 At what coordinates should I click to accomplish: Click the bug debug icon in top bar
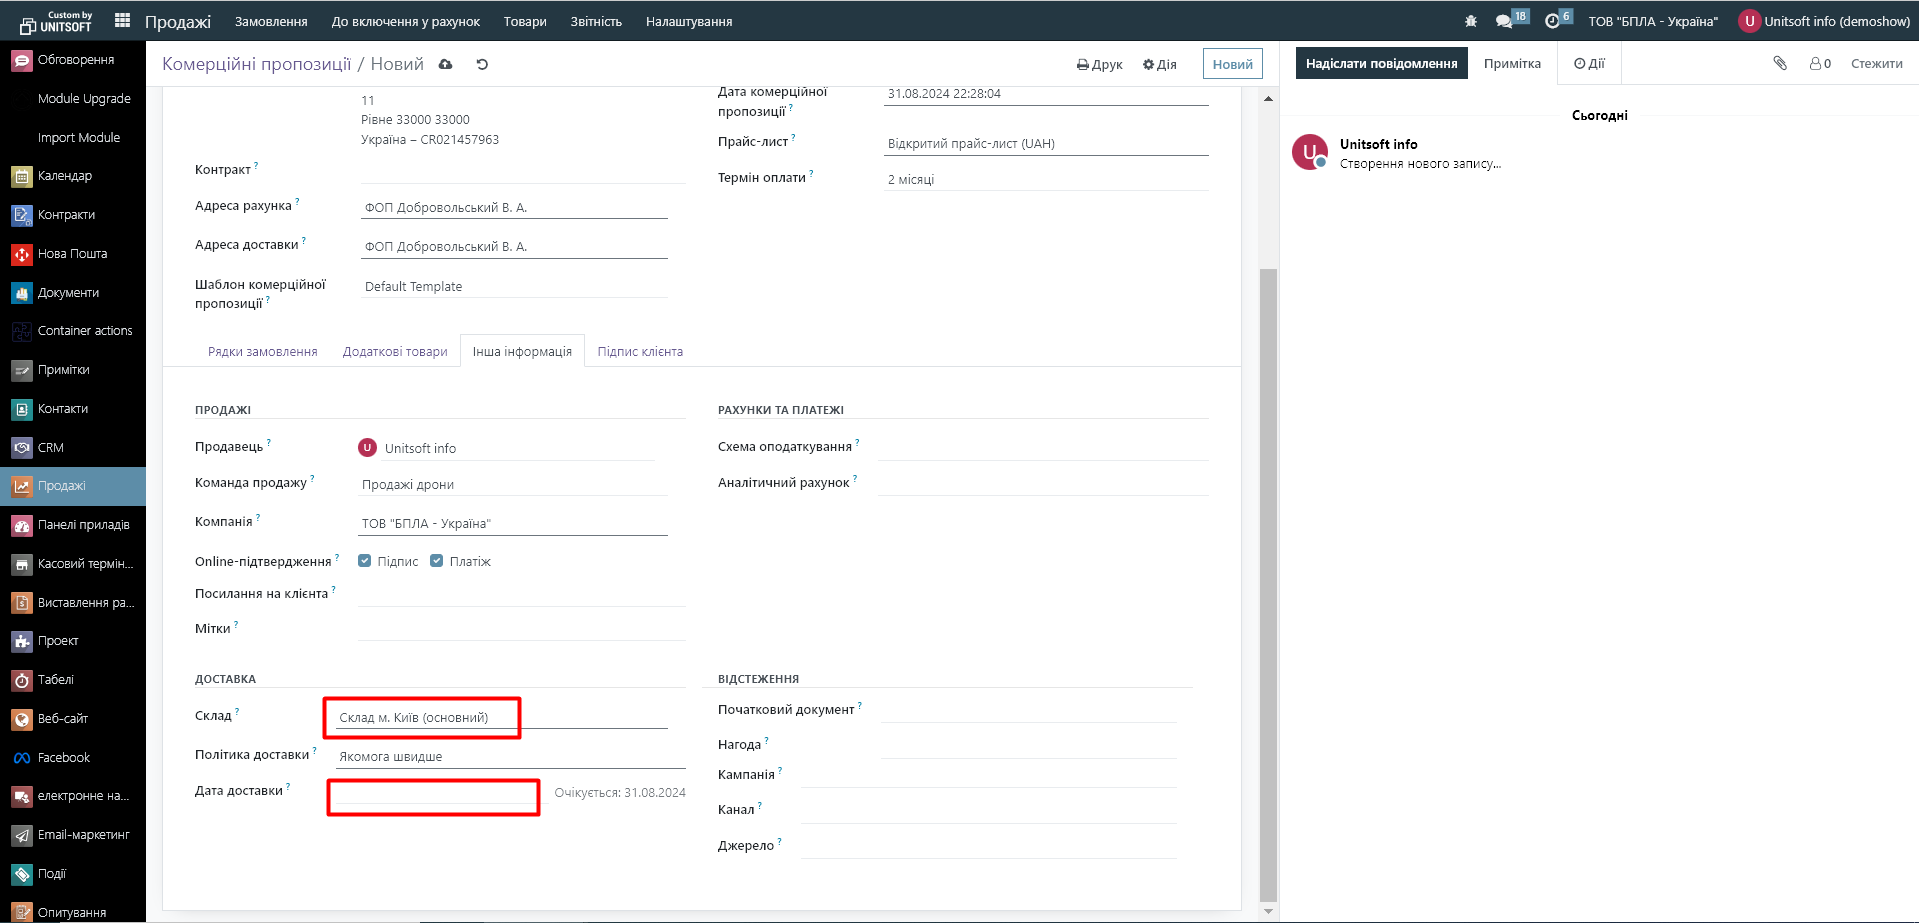1470,21
